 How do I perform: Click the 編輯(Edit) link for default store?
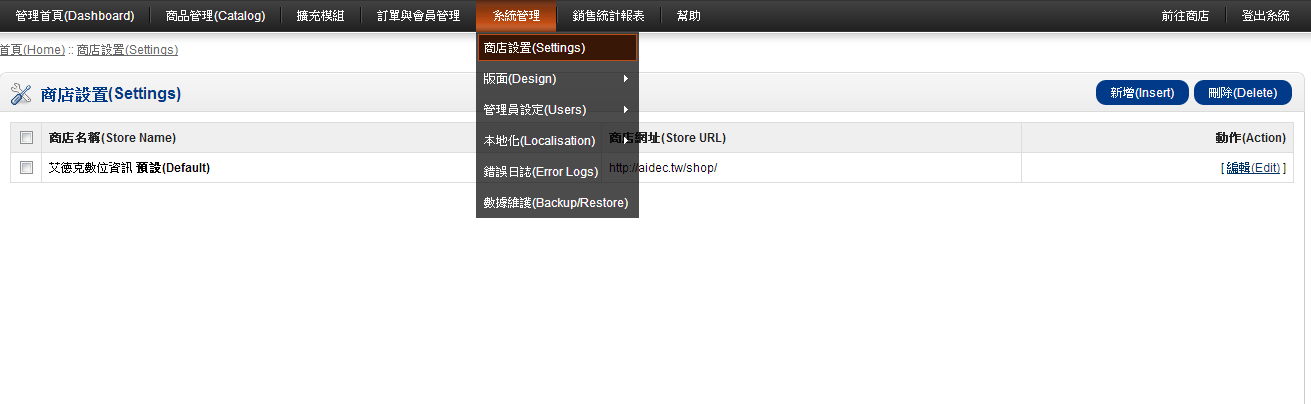coord(1253,168)
